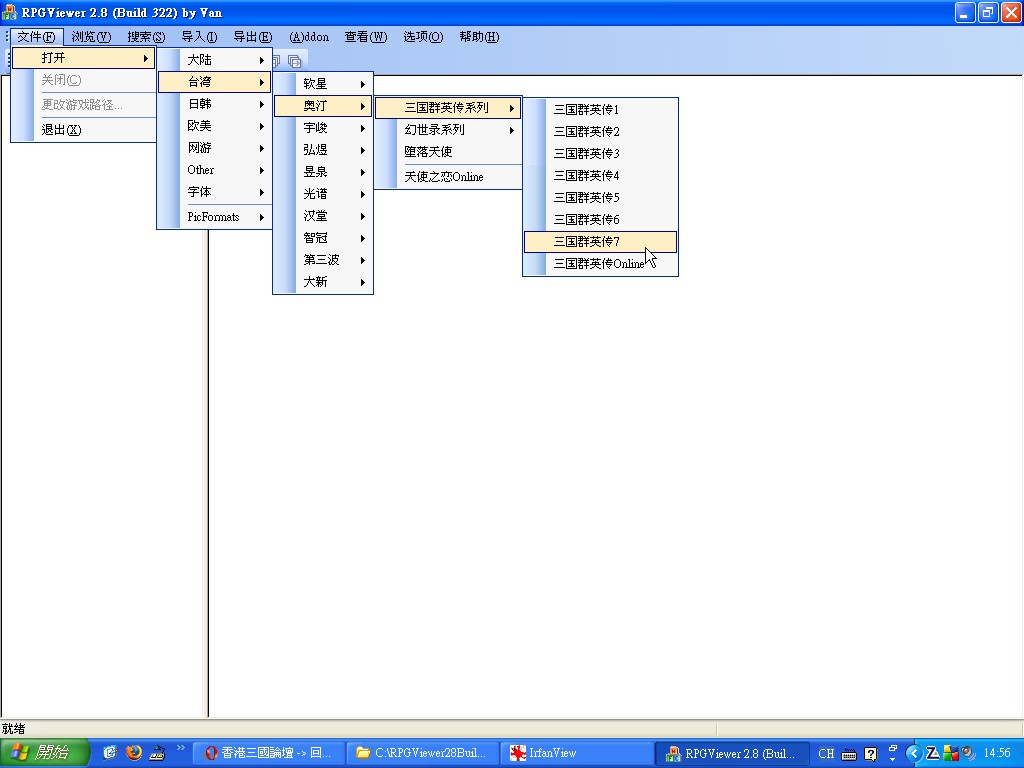Expand the 弘煜 publisher submenu
The height and width of the screenshot is (768, 1024).
click(x=323, y=150)
